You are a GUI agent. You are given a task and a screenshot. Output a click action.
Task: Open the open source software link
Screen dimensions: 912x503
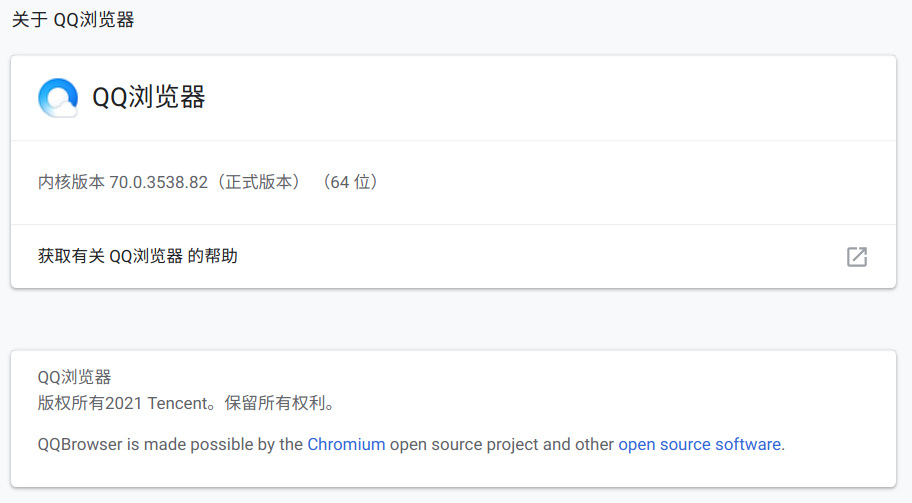click(x=700, y=444)
